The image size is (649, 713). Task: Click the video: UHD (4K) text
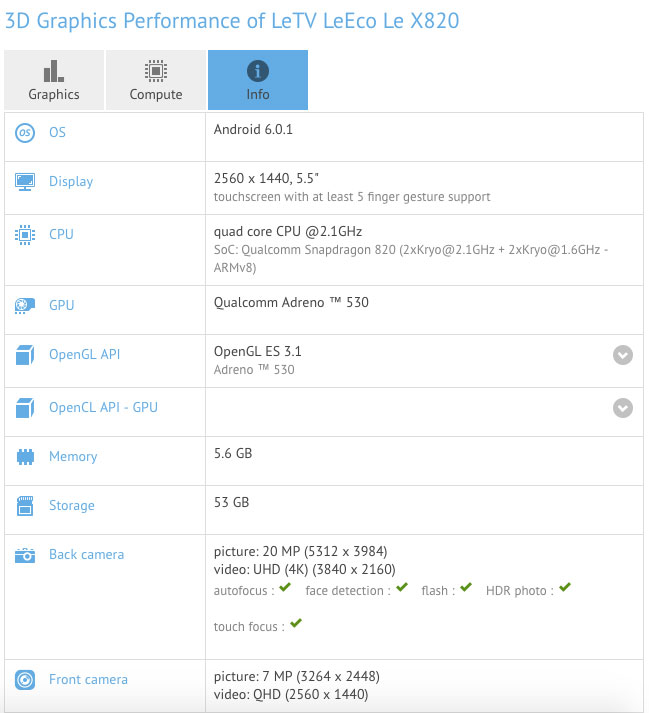[305, 569]
